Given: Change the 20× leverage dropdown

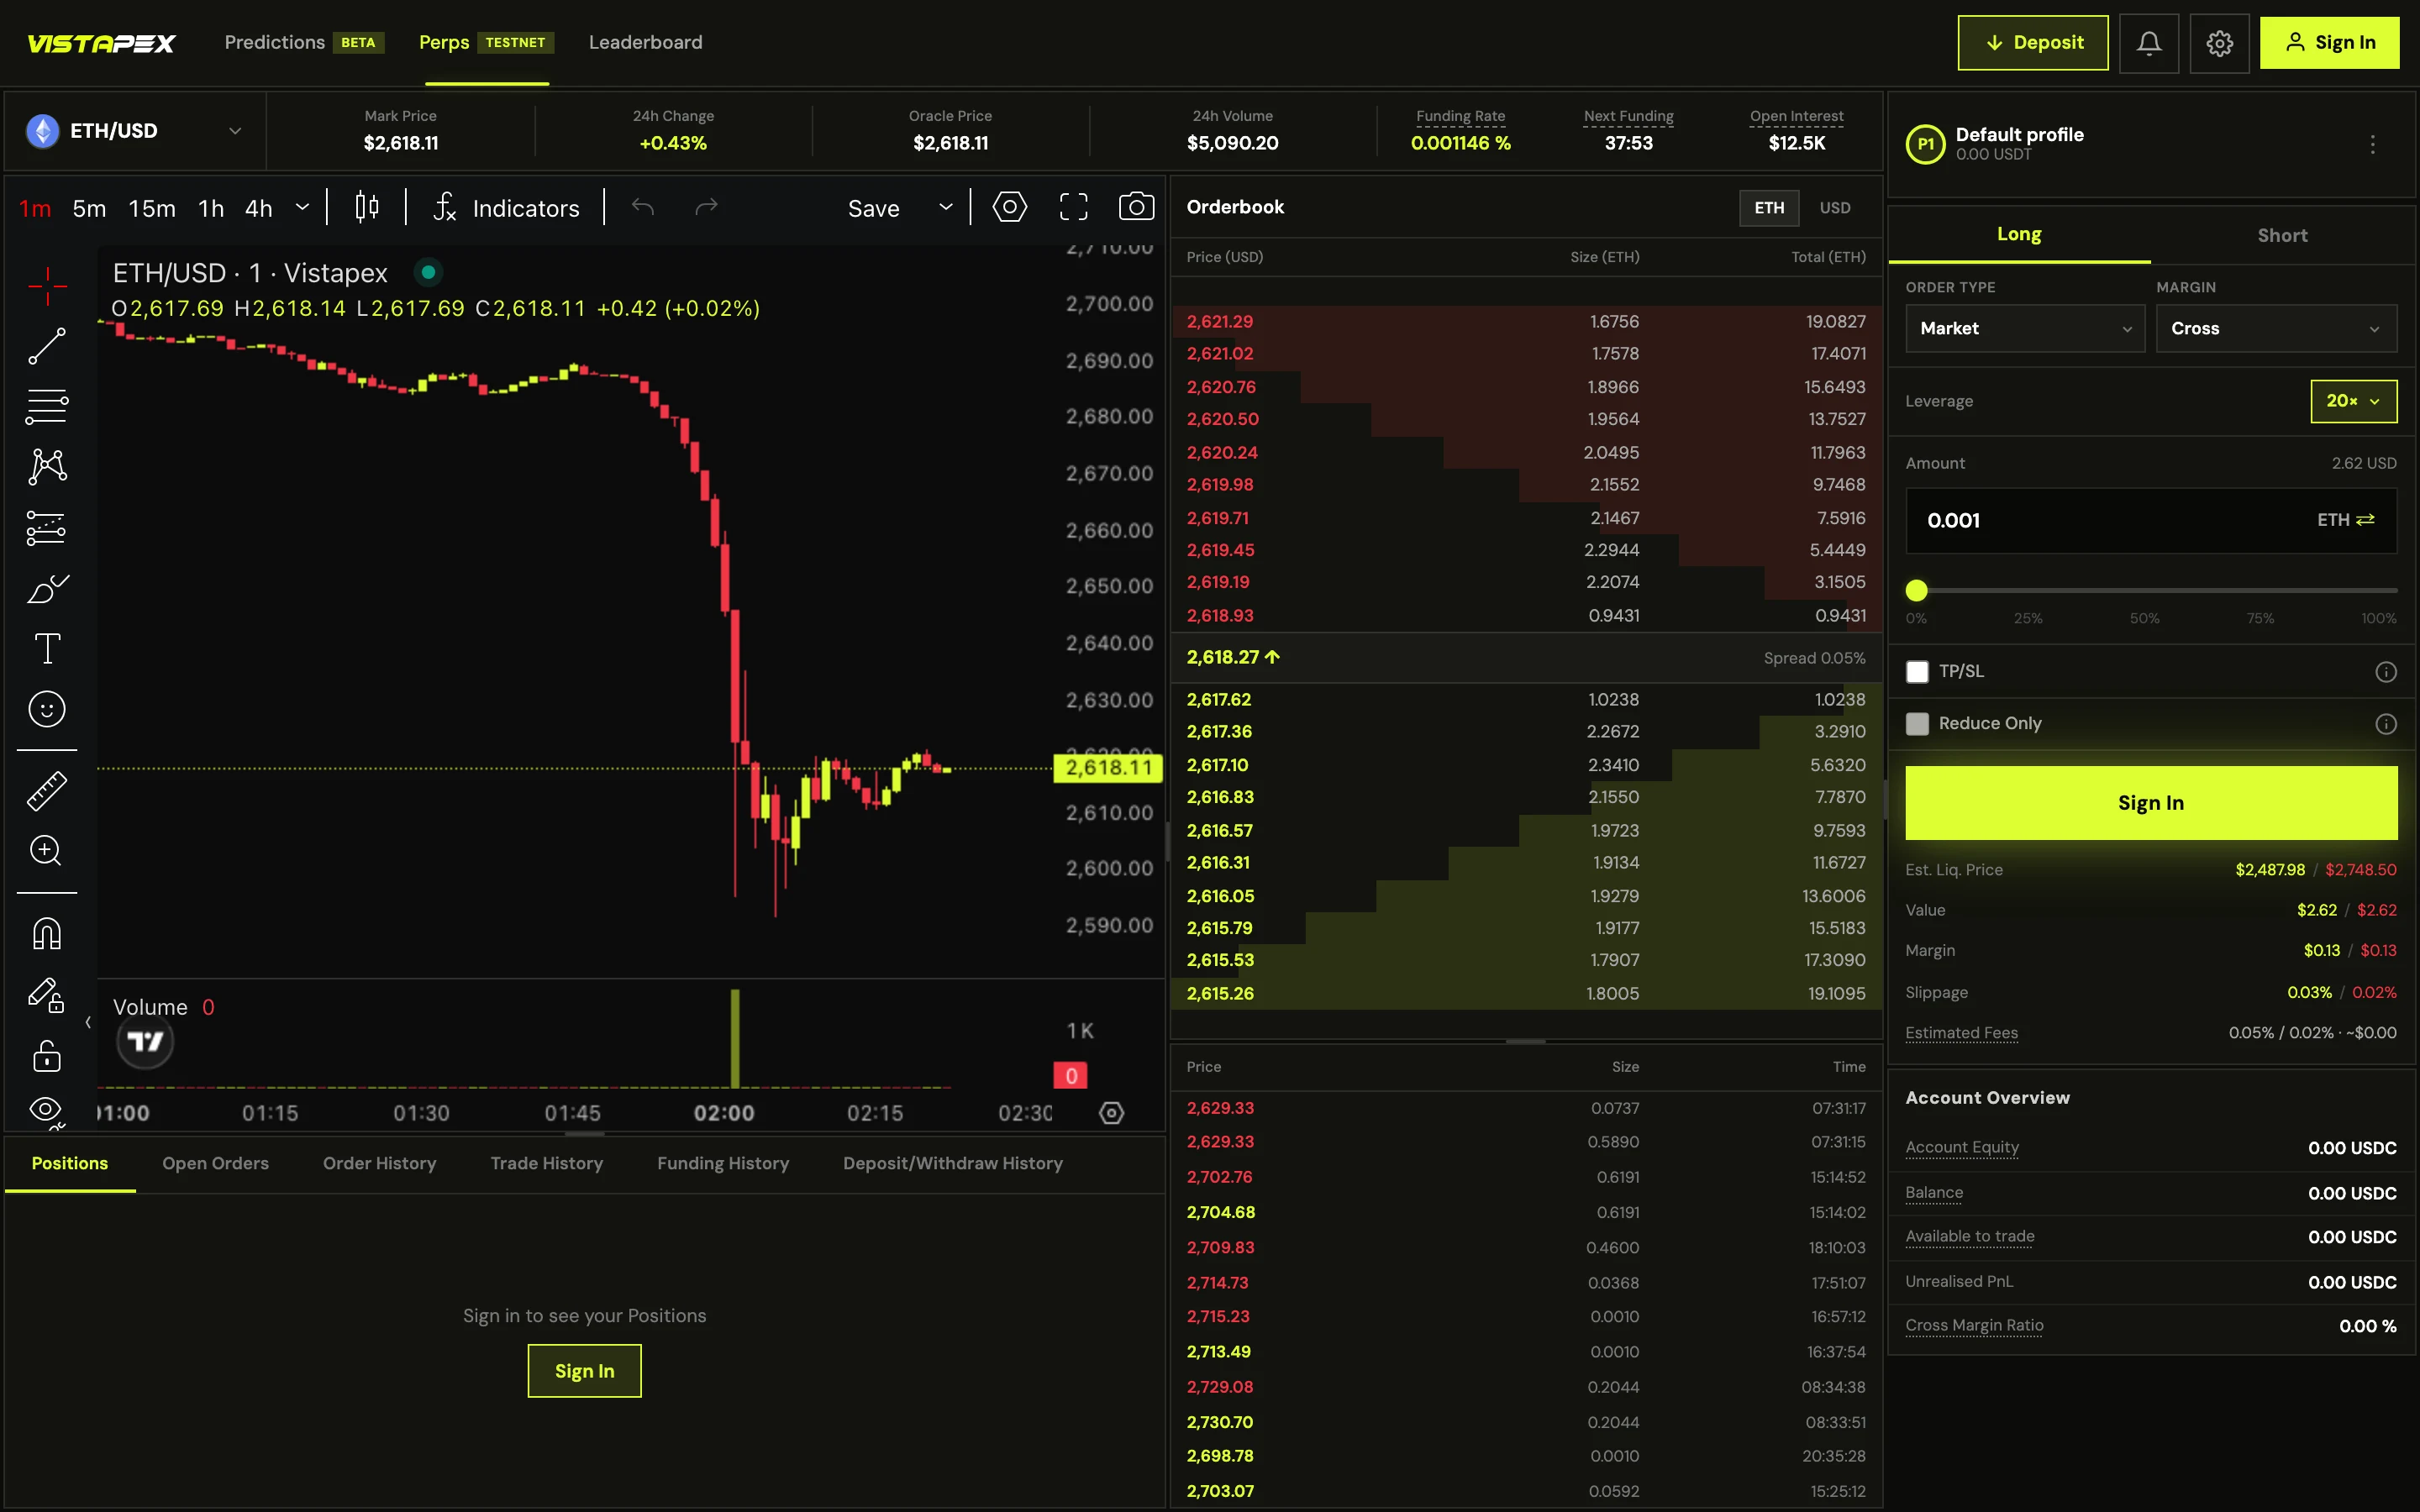Looking at the screenshot, I should coord(2353,401).
